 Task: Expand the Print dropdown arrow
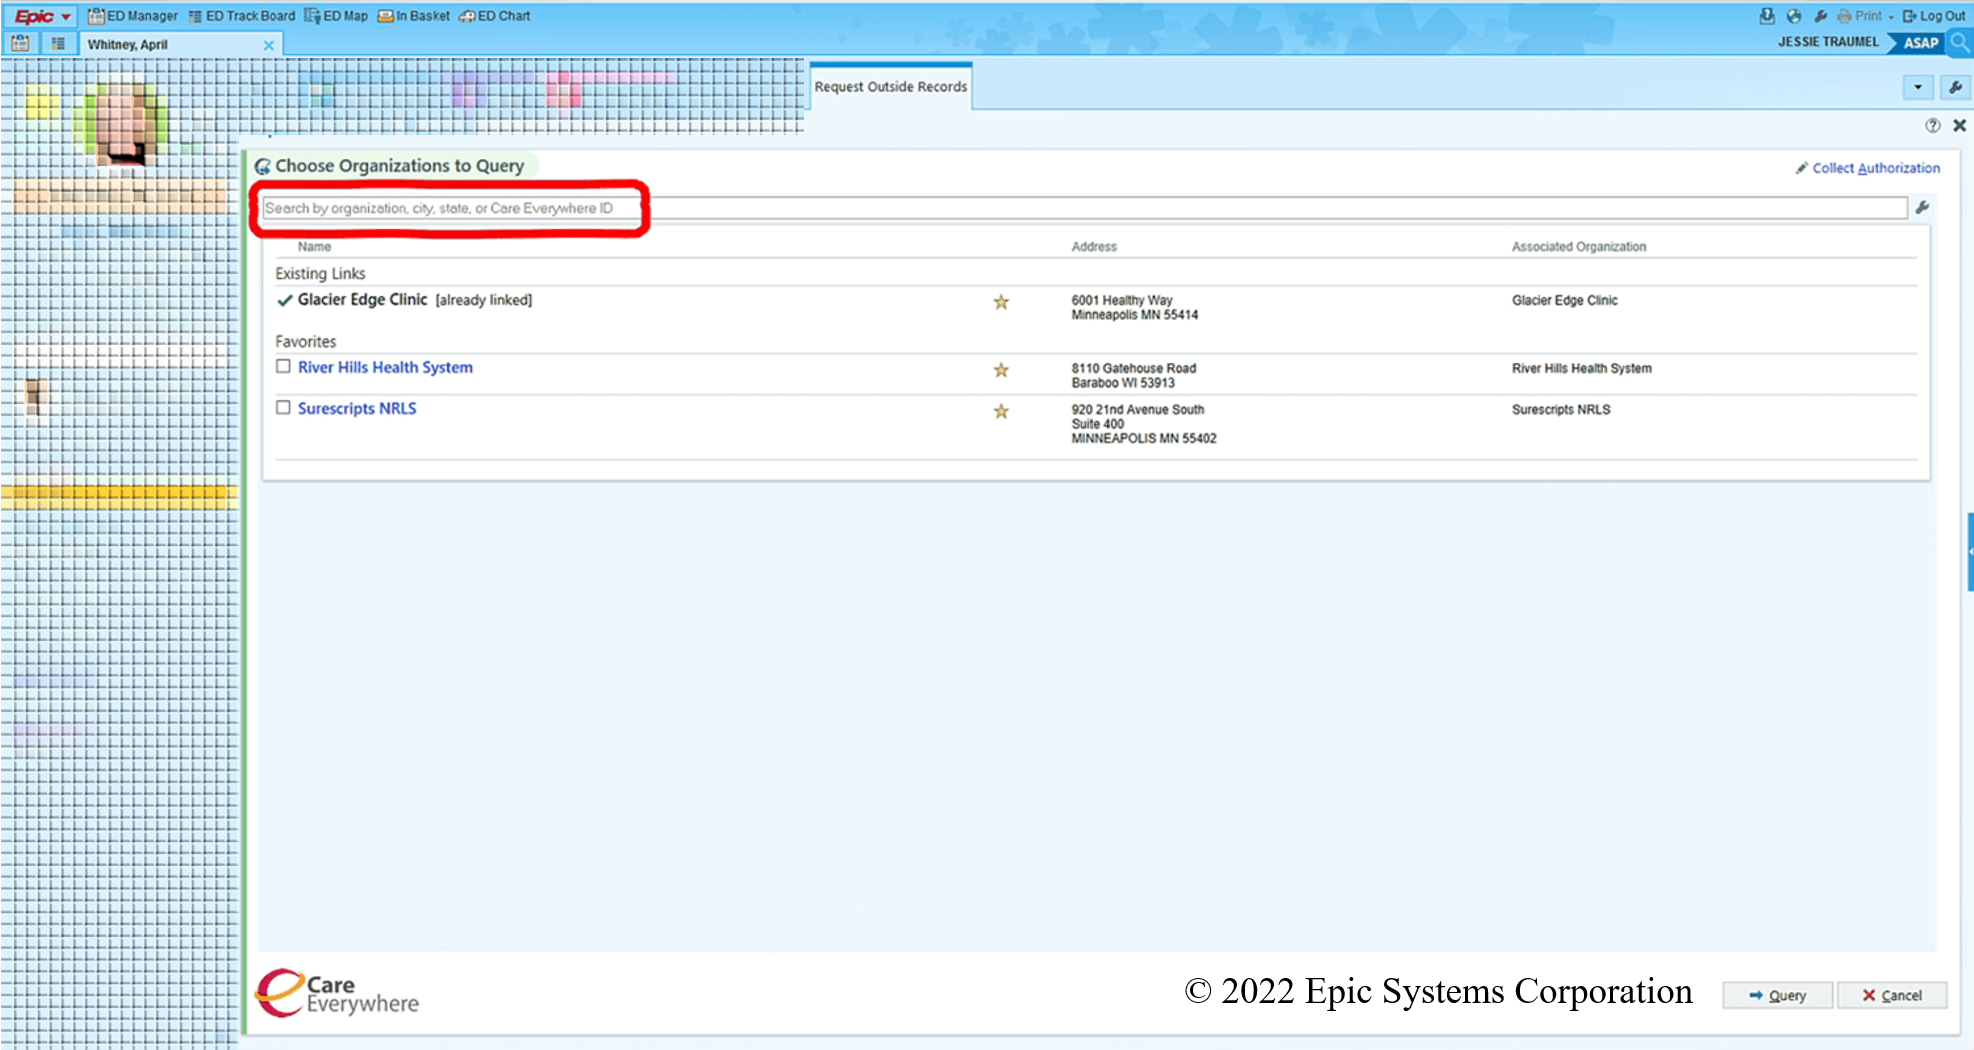click(1891, 17)
